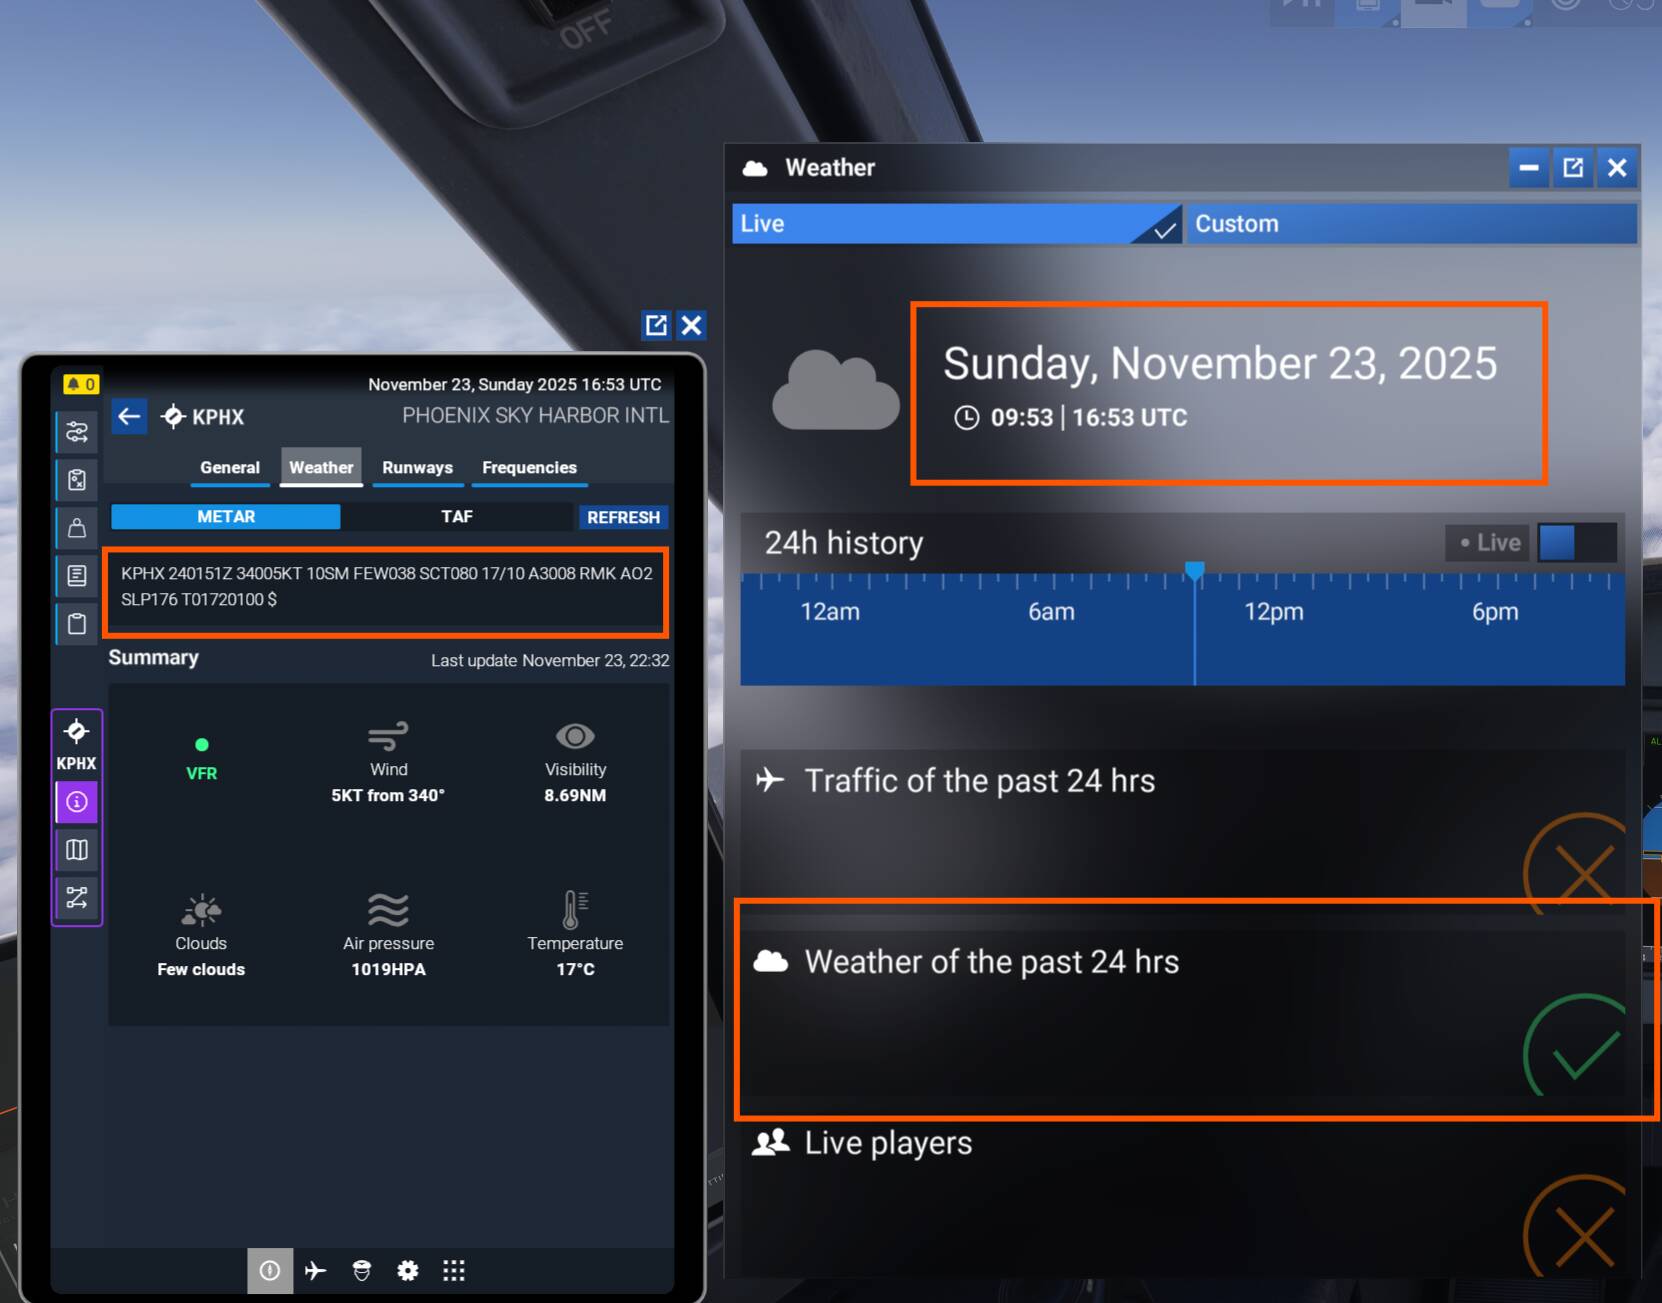This screenshot has width=1662, height=1303.
Task: Click 6pm on the 24h history timeline
Action: coord(1494,612)
